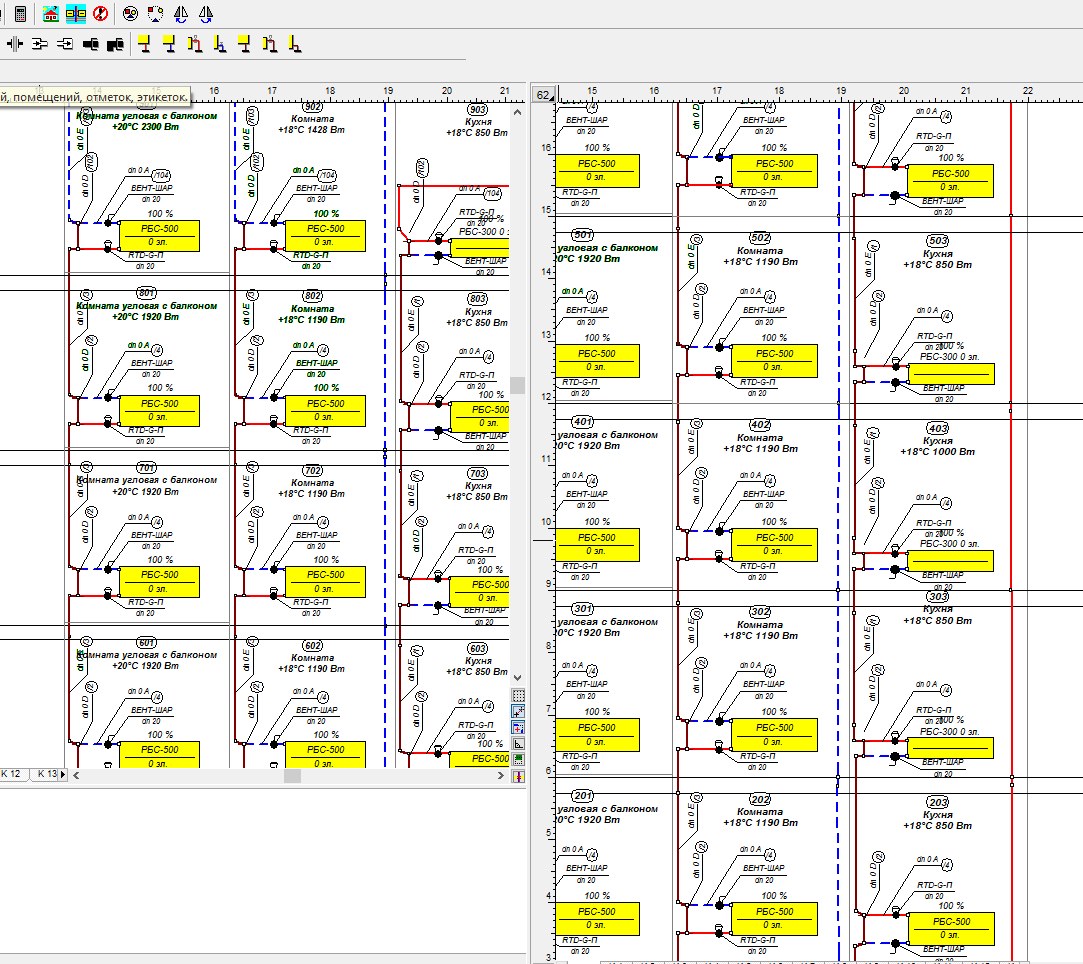Click the first mirror flip icon
This screenshot has width=1083, height=964.
click(180, 13)
